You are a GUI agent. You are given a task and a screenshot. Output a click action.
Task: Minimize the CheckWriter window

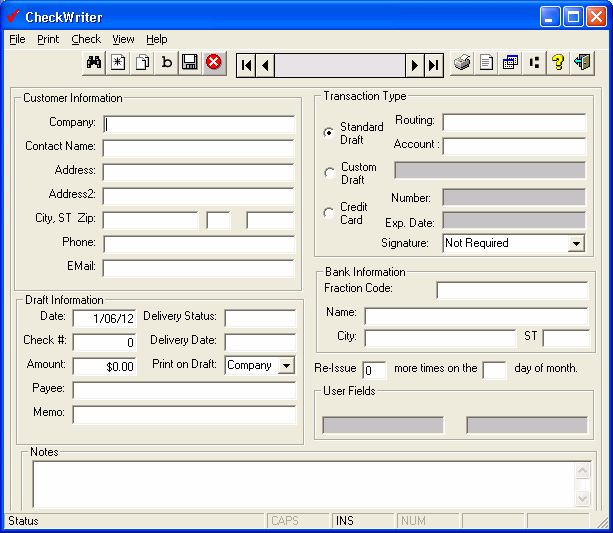550,16
